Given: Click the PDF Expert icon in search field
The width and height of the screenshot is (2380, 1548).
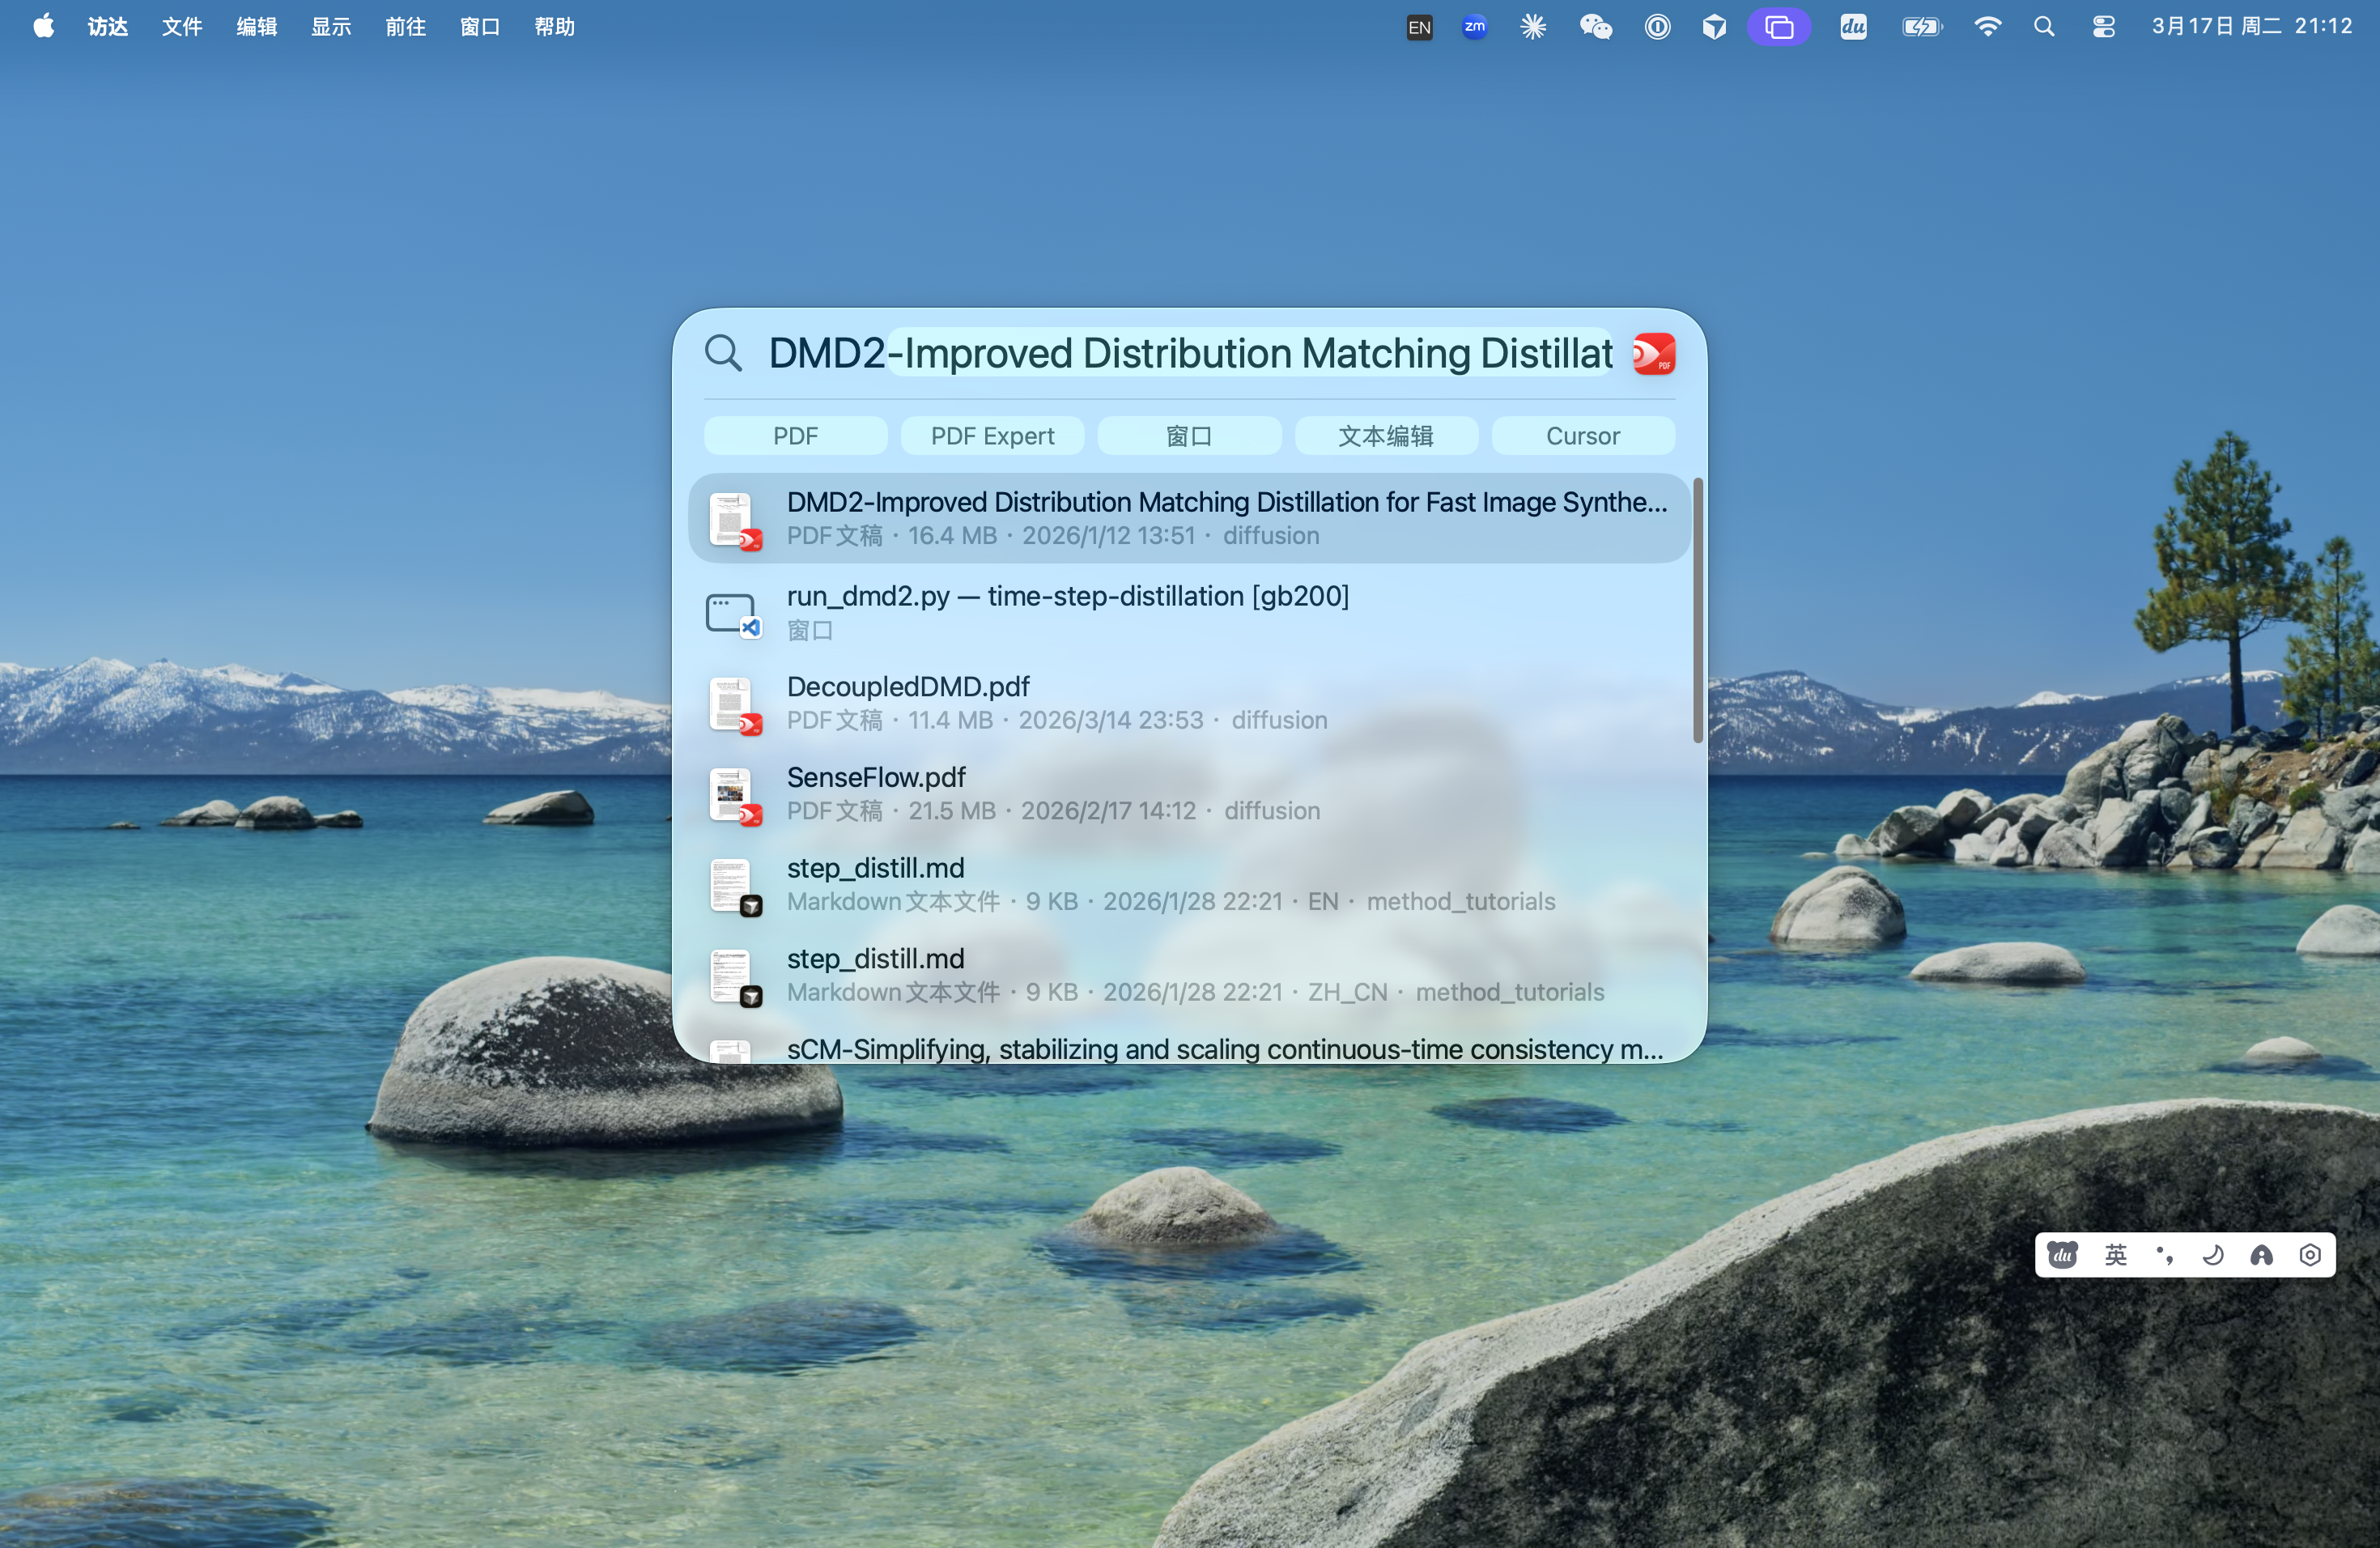Looking at the screenshot, I should [x=1653, y=354].
